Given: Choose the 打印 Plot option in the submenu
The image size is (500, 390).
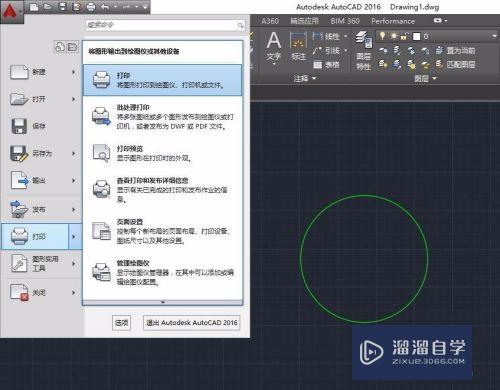Looking at the screenshot, I should coord(162,80).
